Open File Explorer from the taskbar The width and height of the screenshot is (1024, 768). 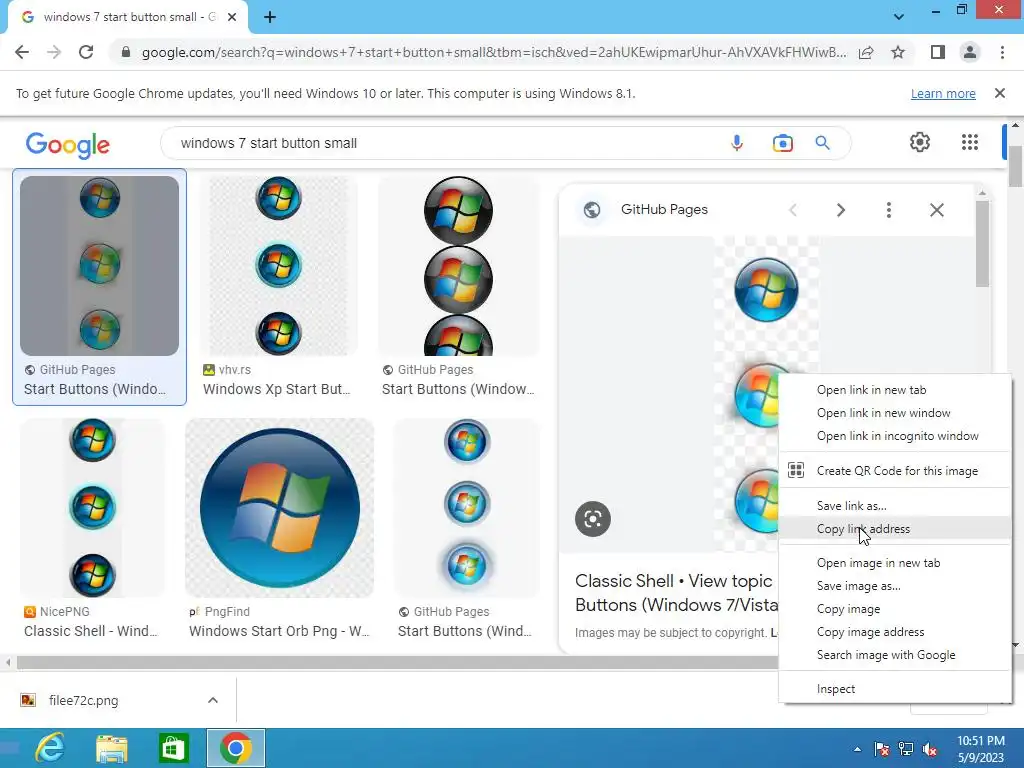point(112,748)
